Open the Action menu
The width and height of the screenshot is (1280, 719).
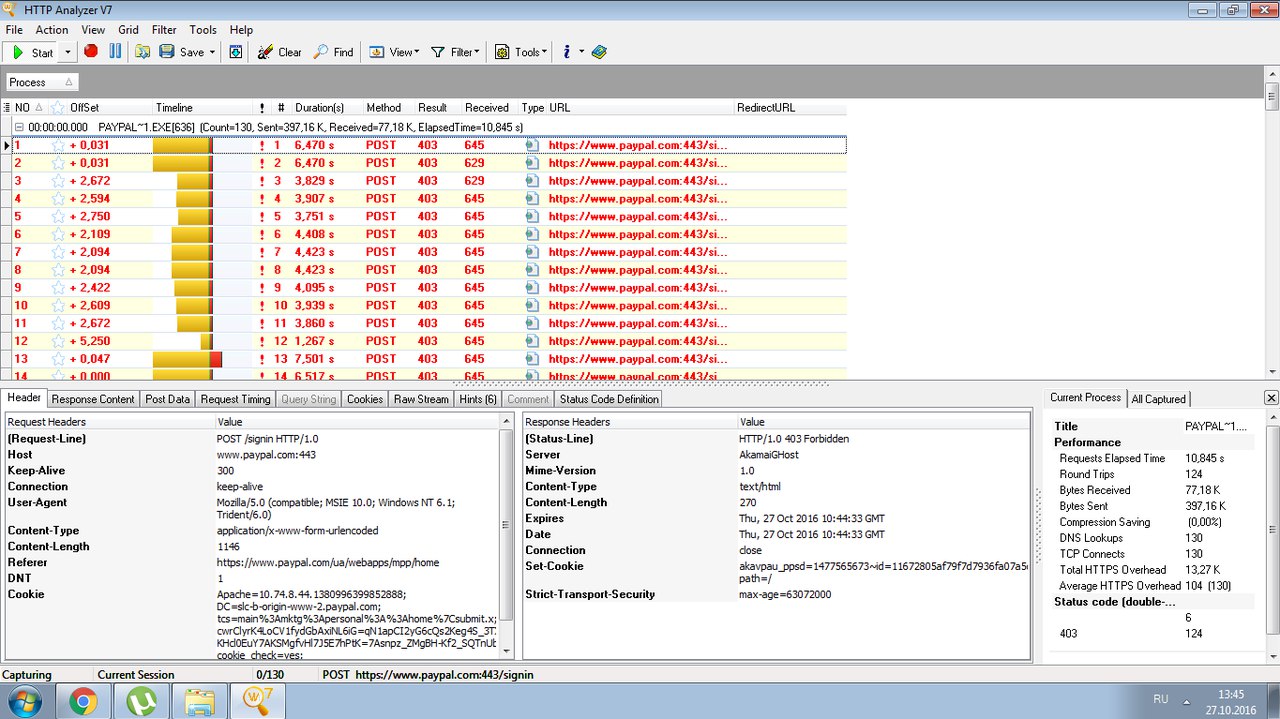(52, 30)
